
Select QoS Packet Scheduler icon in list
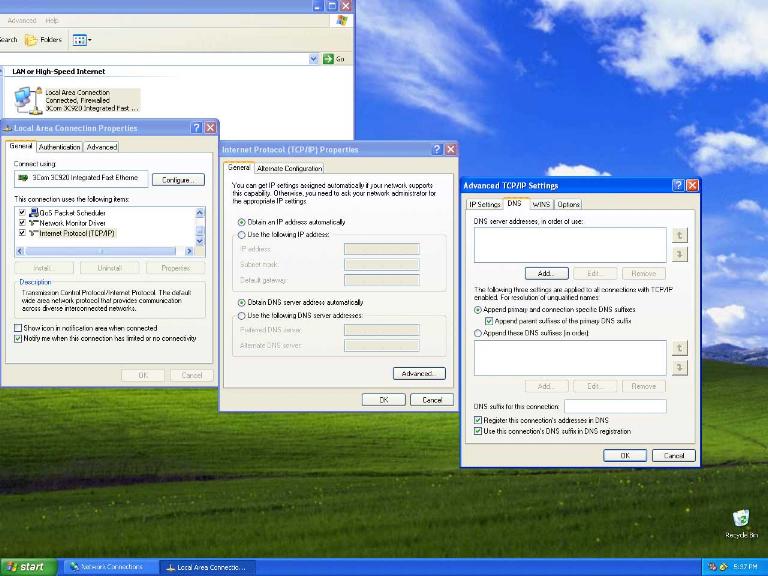tap(33, 213)
